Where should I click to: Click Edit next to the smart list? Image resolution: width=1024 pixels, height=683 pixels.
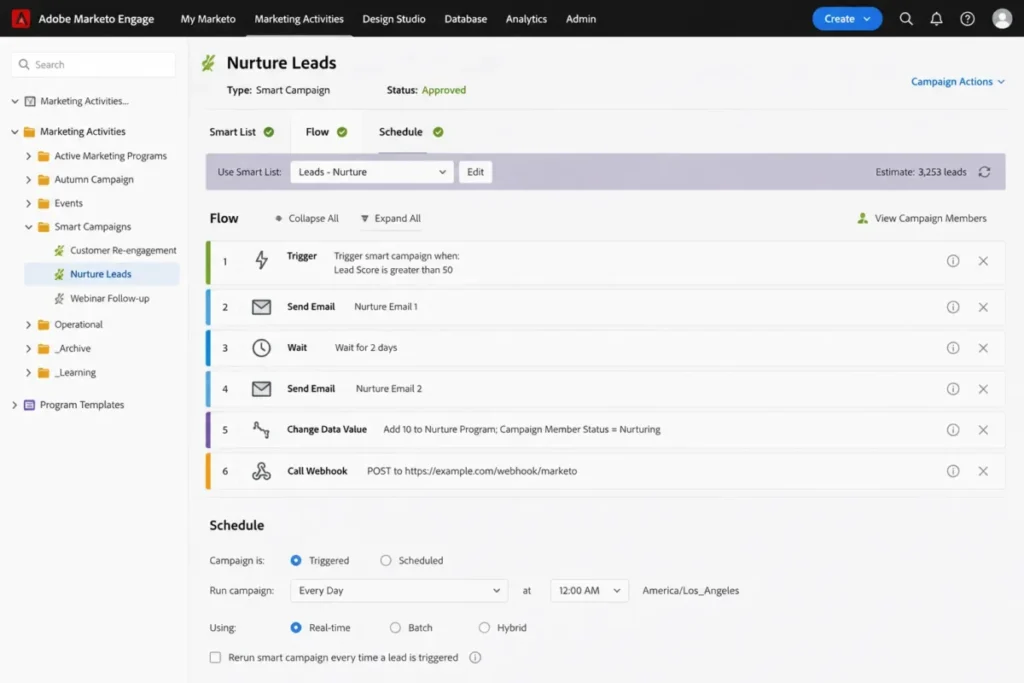tap(475, 172)
